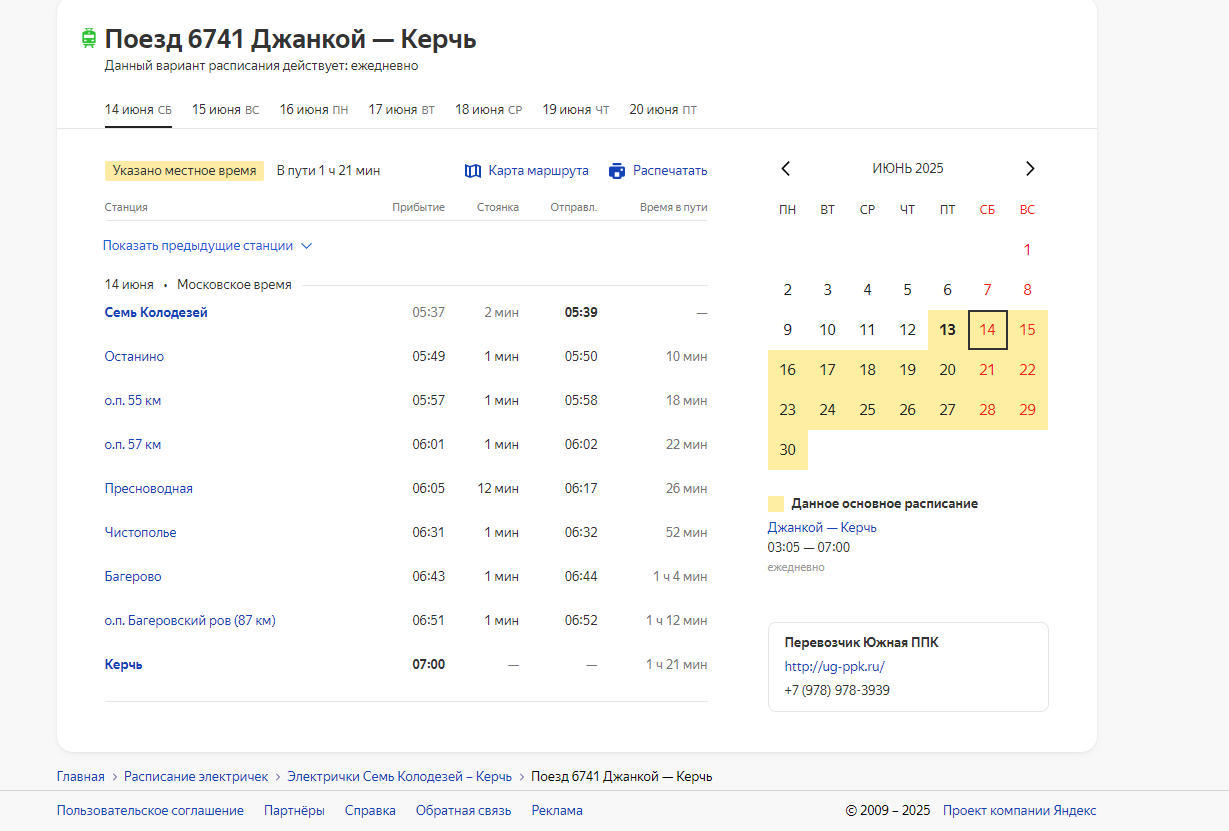Open the 'Проект компании Яндекс' link
This screenshot has width=1229, height=831.
point(1020,811)
